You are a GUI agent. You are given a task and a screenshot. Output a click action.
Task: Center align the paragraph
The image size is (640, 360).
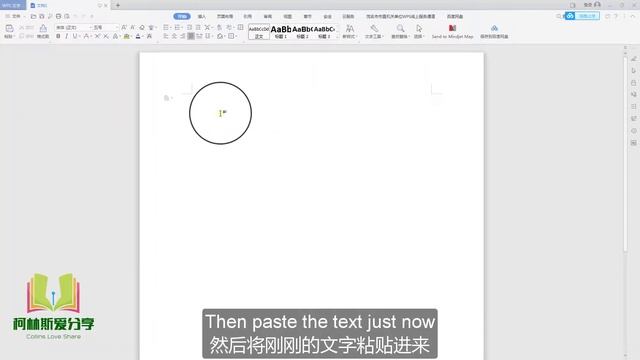(x=174, y=36)
